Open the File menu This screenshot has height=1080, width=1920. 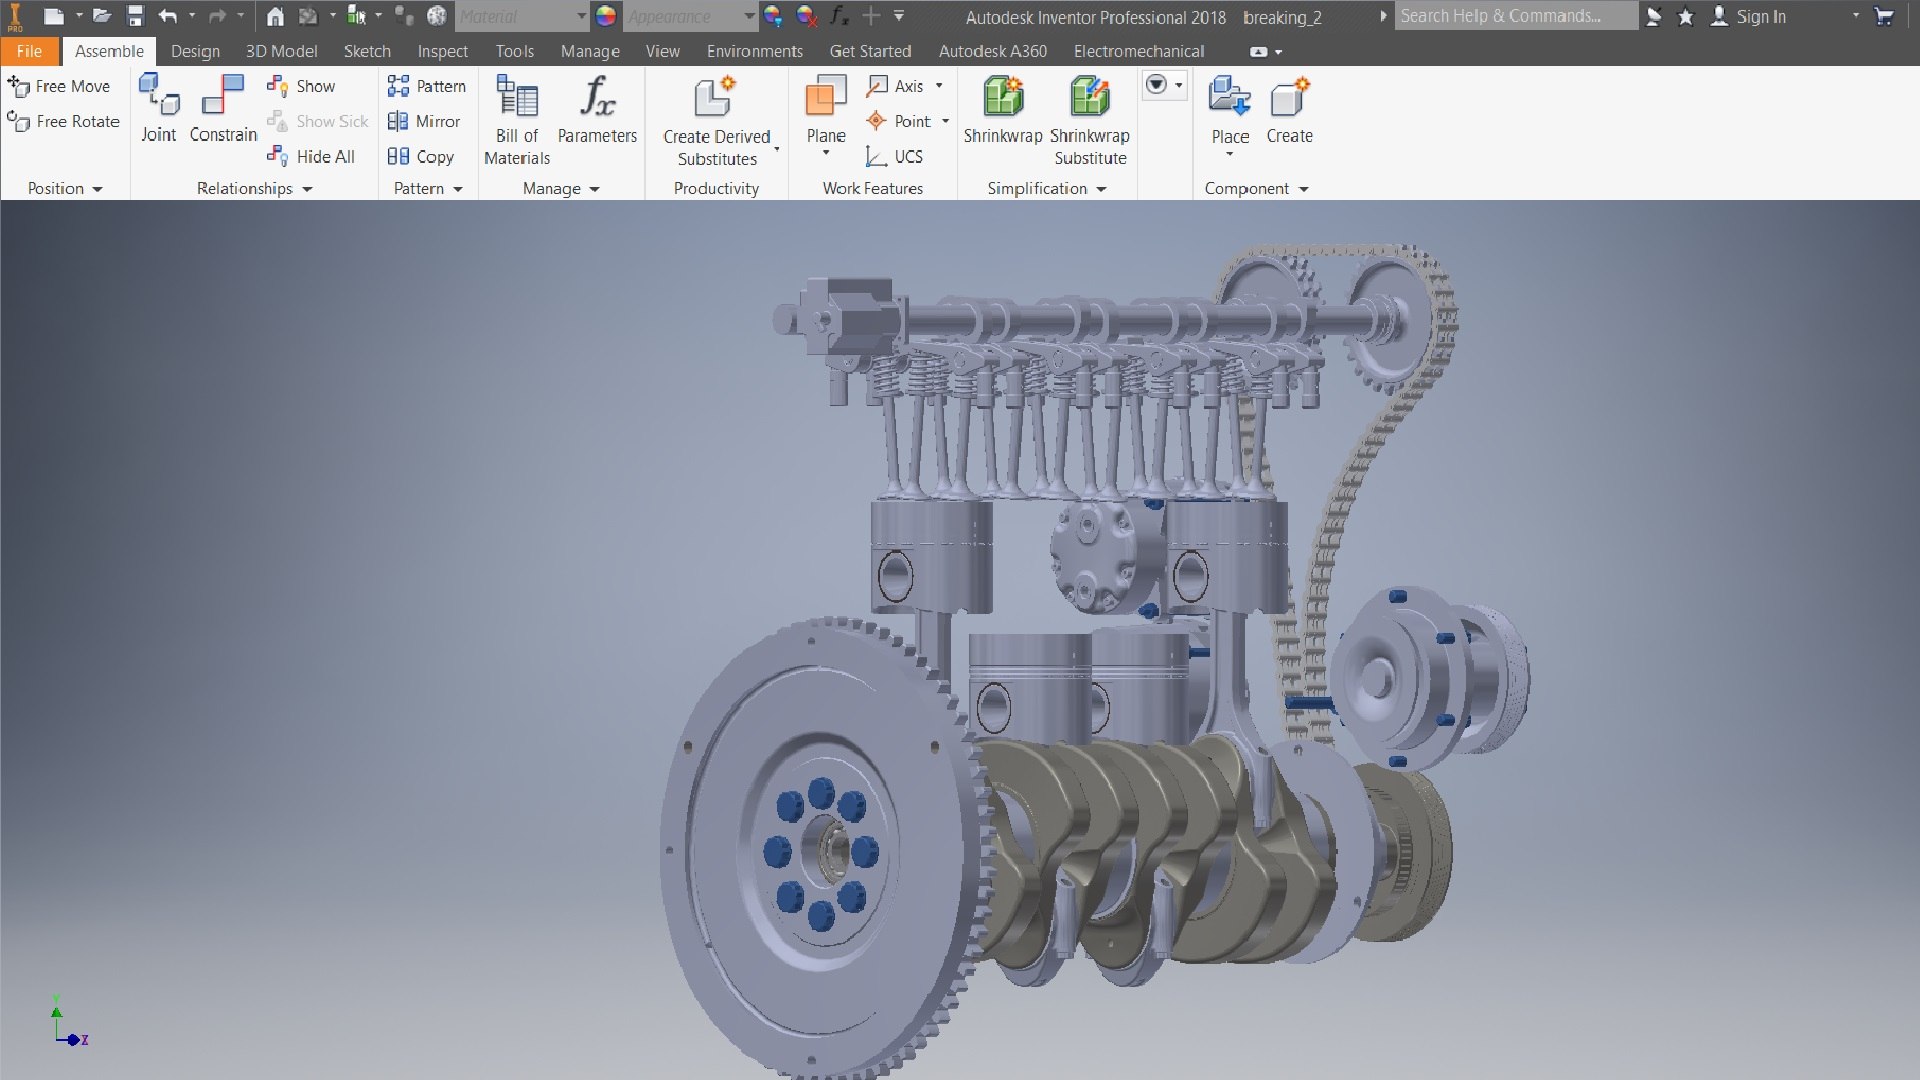pos(29,51)
